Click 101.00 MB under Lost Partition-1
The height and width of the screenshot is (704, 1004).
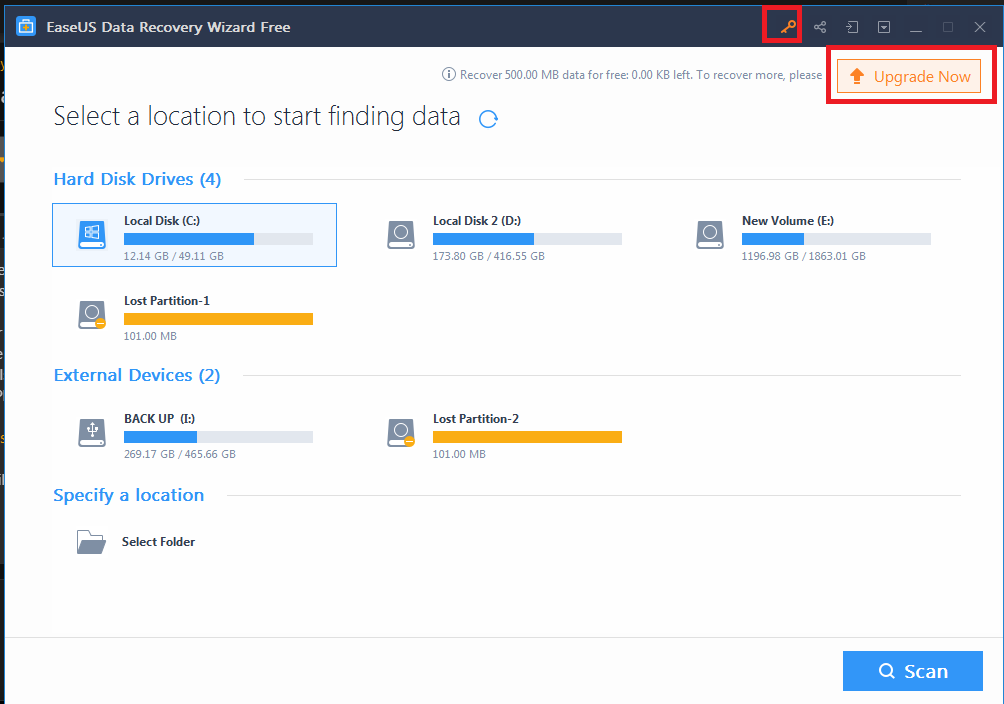(150, 336)
